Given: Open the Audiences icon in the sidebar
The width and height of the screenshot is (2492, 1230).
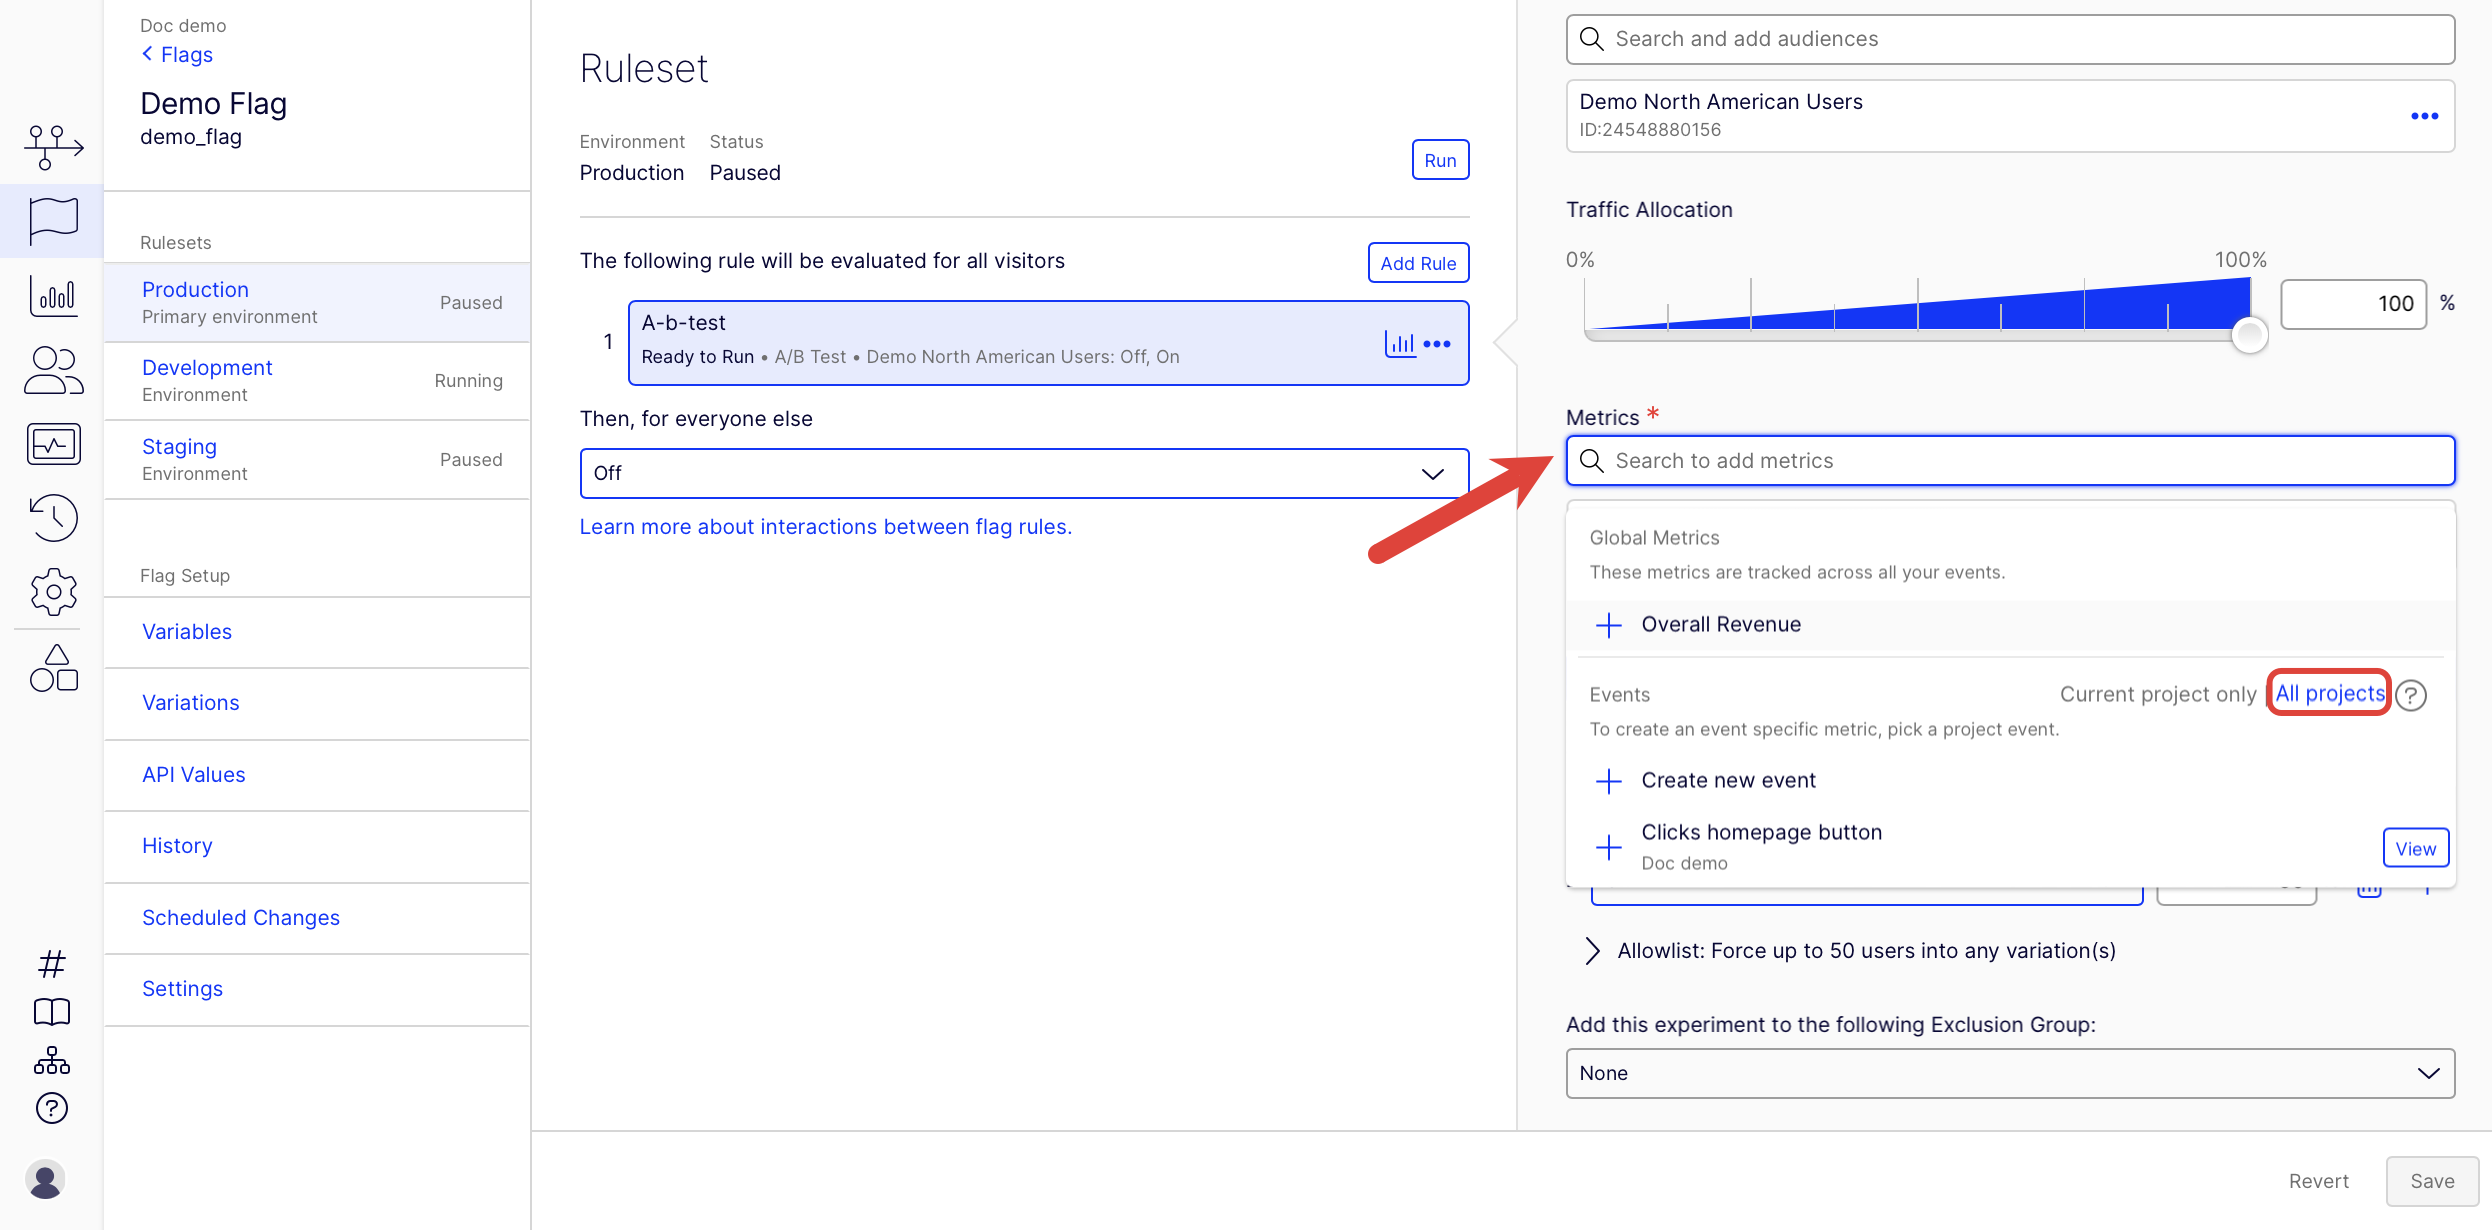Looking at the screenshot, I should (52, 371).
